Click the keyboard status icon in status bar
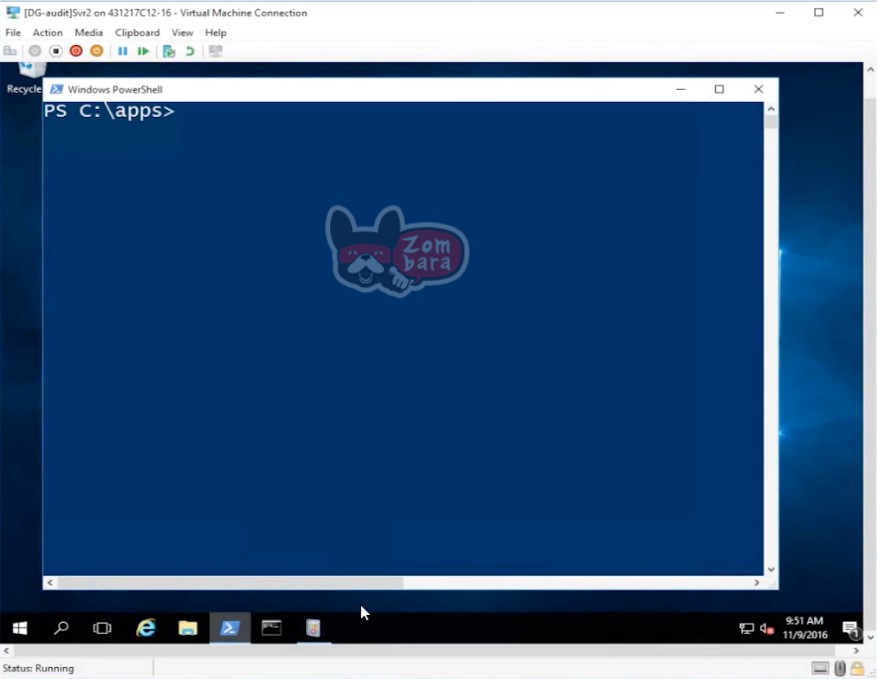This screenshot has width=878, height=679. 820,668
